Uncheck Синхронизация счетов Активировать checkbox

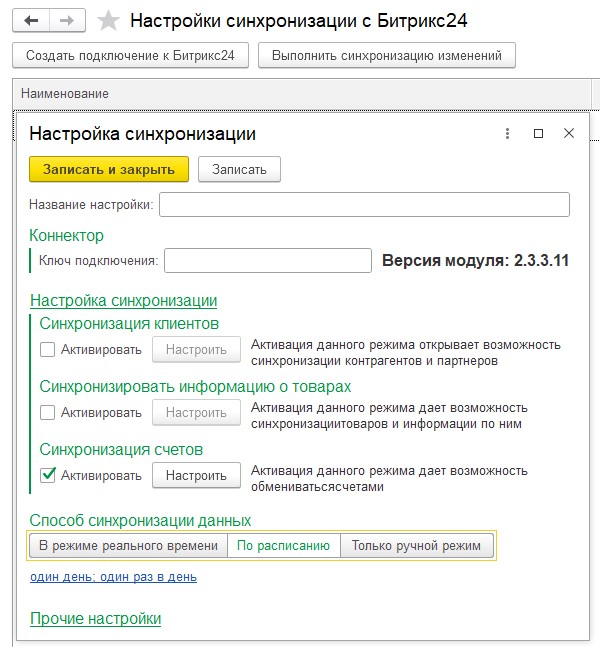point(47,476)
